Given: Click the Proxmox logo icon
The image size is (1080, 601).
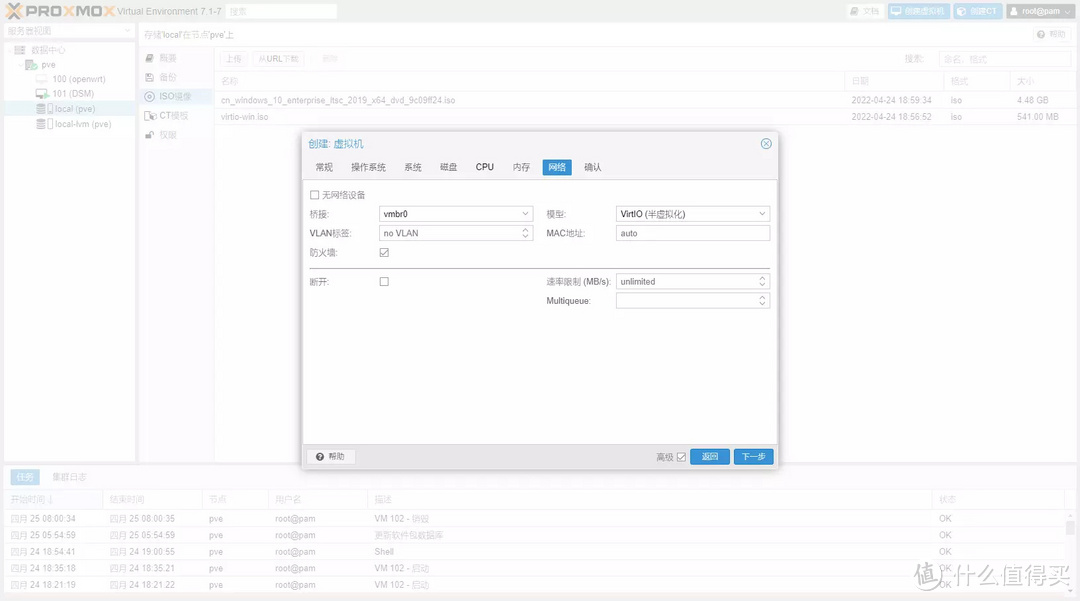Looking at the screenshot, I should 13,11.
